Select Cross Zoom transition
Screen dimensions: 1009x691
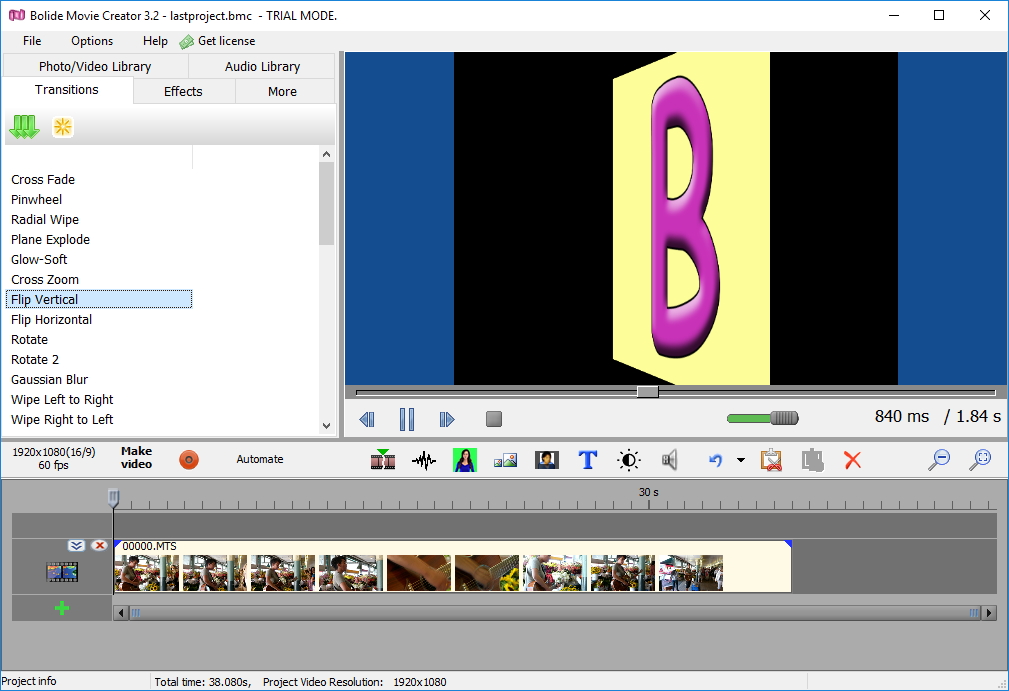44,279
